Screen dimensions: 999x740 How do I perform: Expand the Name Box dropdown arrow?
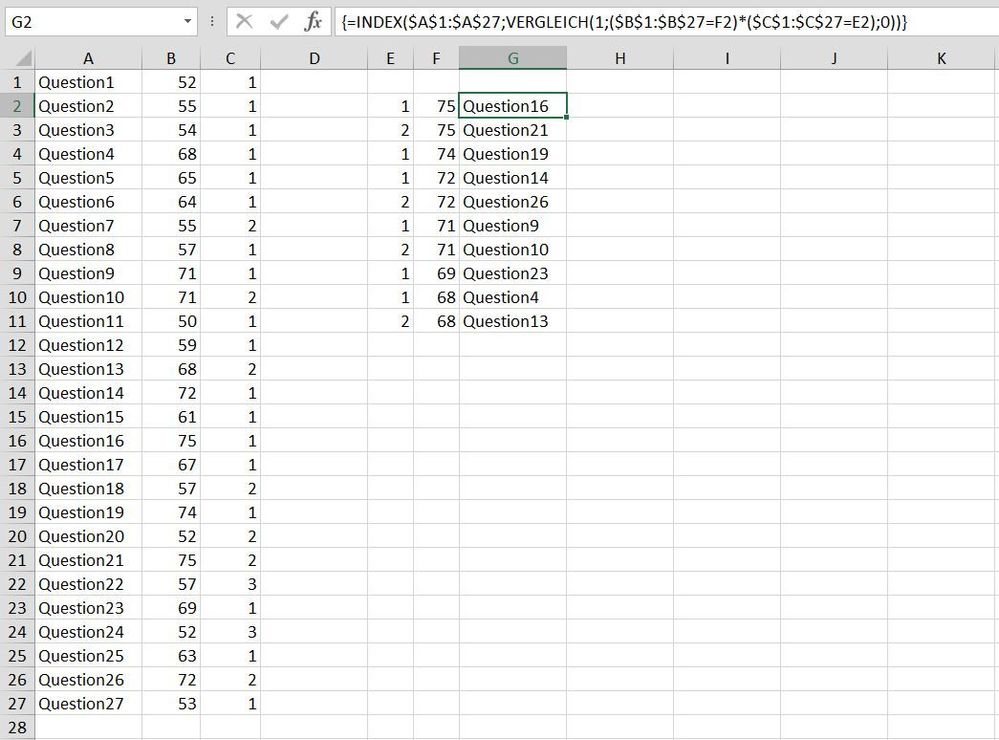187,22
